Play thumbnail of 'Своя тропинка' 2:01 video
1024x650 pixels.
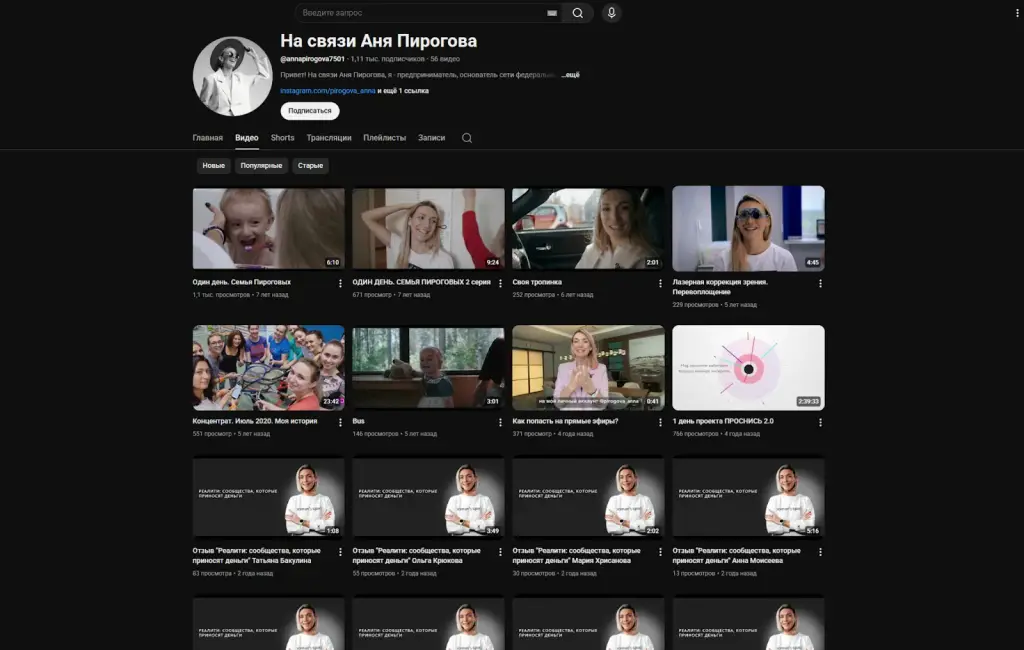[x=588, y=229]
